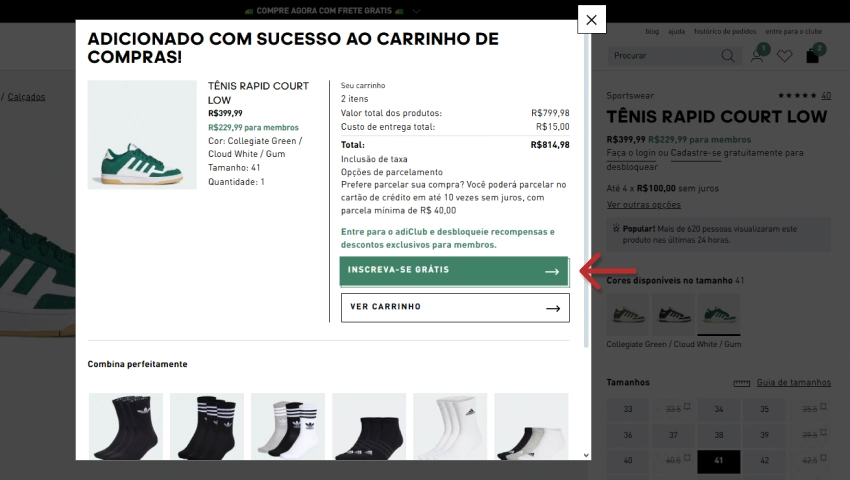Open the 'ajuda' menu link
The width and height of the screenshot is (850, 480).
[x=677, y=33]
